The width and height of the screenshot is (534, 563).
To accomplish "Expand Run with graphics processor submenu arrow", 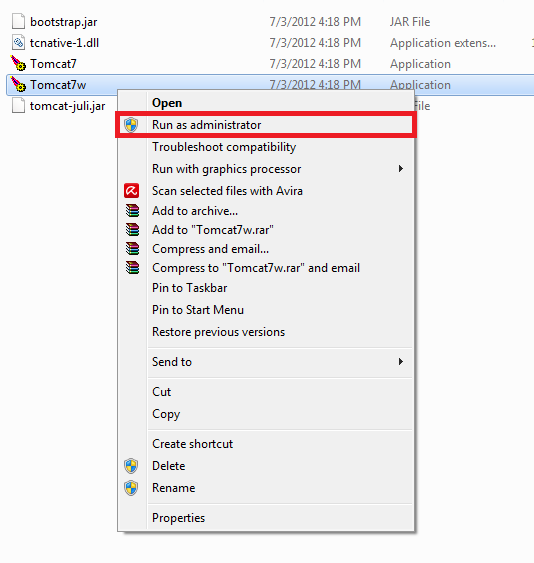I will [x=401, y=169].
